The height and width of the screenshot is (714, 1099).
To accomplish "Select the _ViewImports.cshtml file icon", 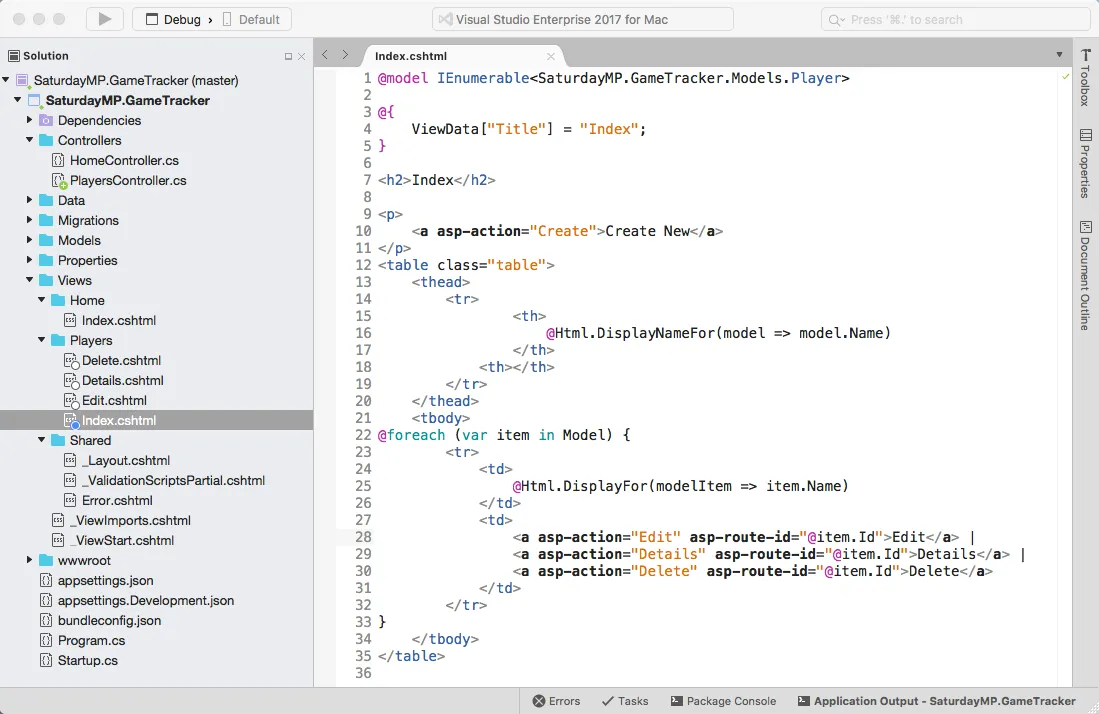I will pos(58,521).
